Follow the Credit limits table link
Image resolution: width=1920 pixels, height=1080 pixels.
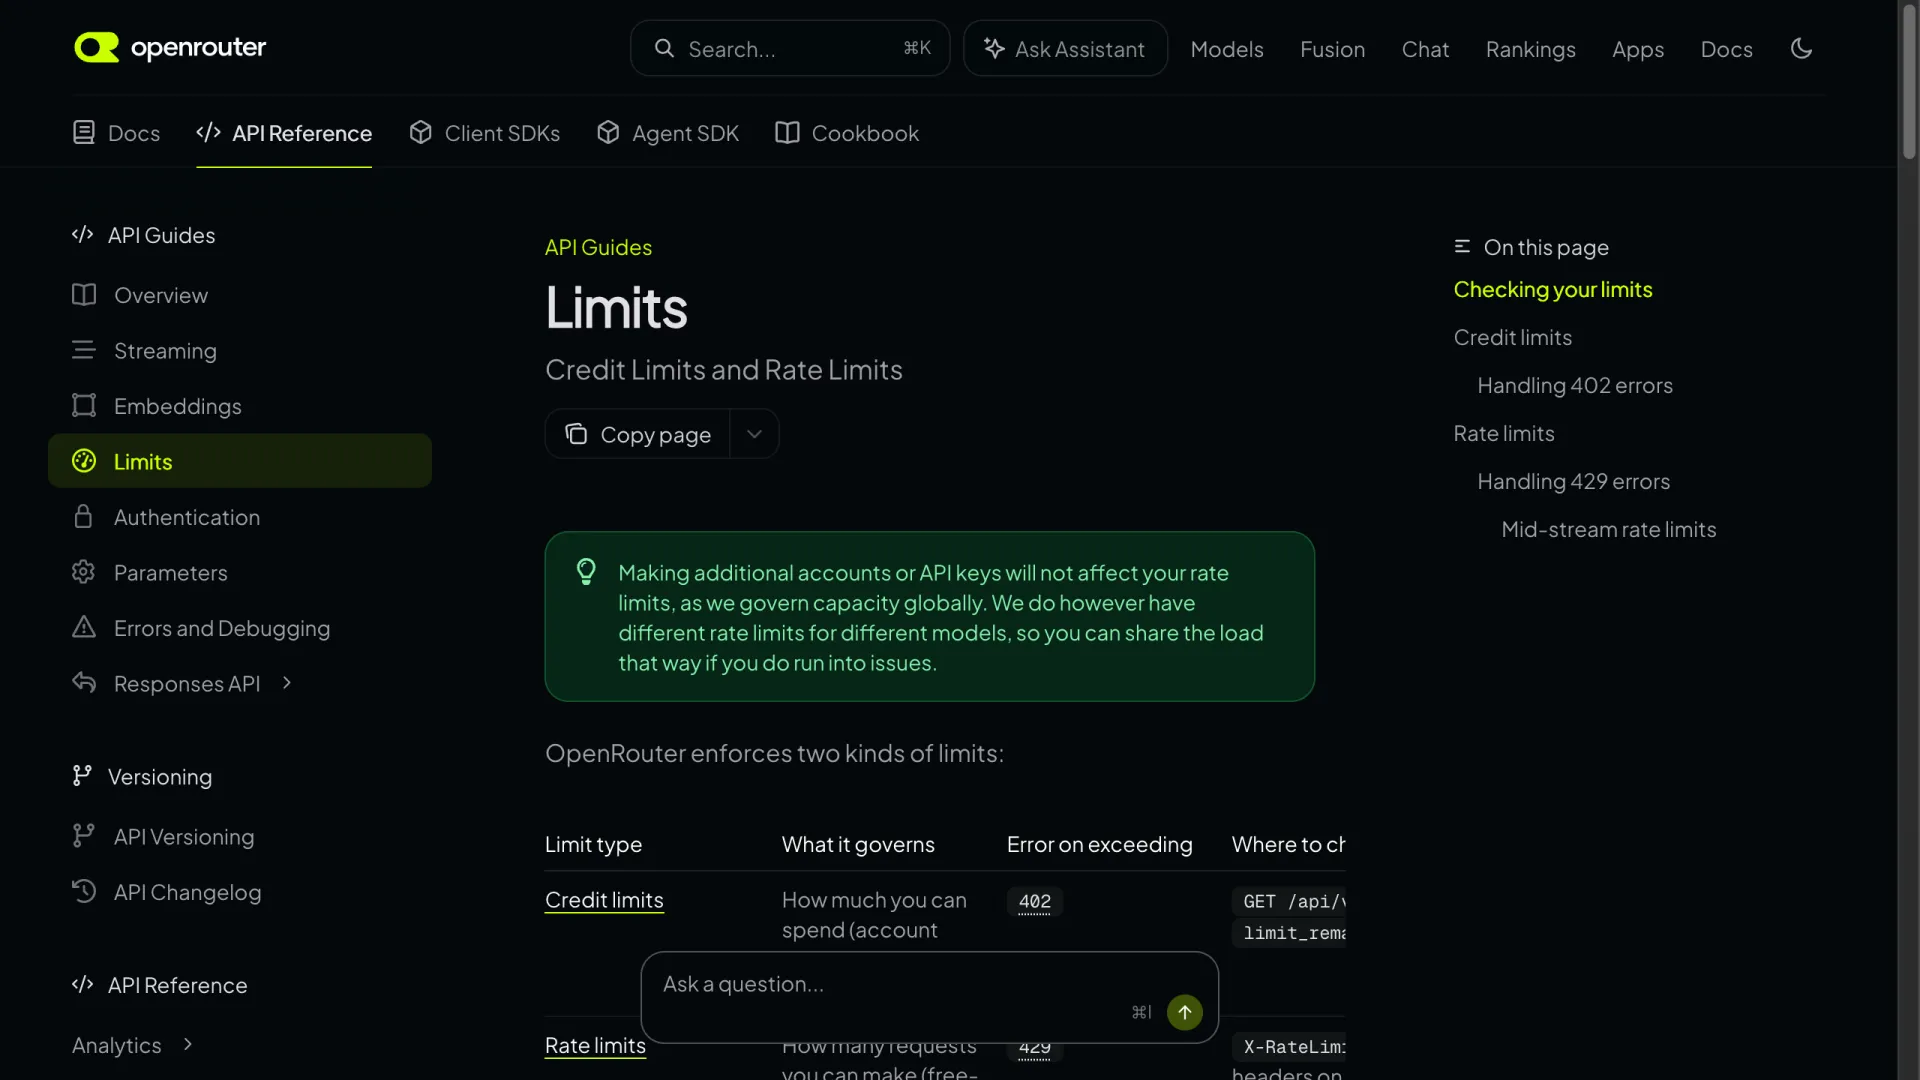604,900
